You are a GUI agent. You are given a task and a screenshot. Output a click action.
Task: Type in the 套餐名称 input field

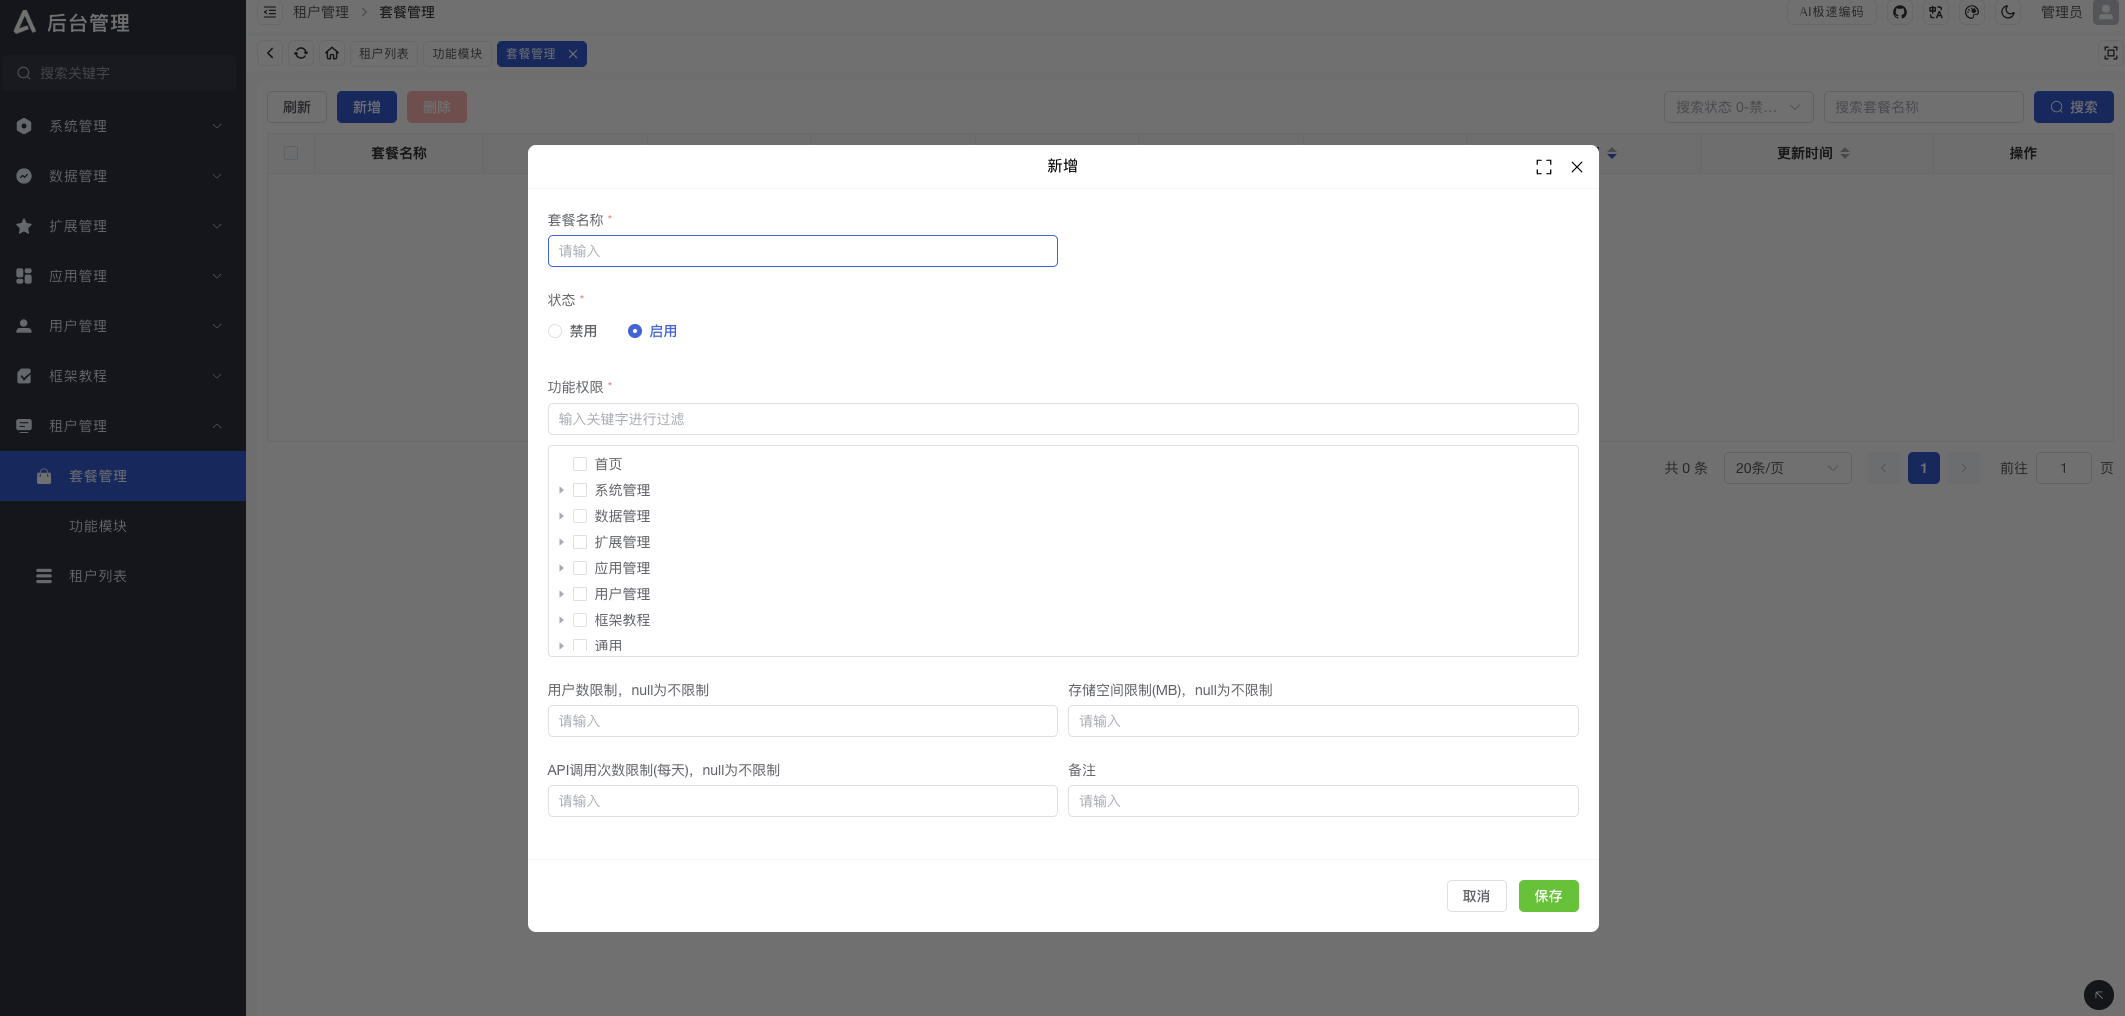(802, 251)
